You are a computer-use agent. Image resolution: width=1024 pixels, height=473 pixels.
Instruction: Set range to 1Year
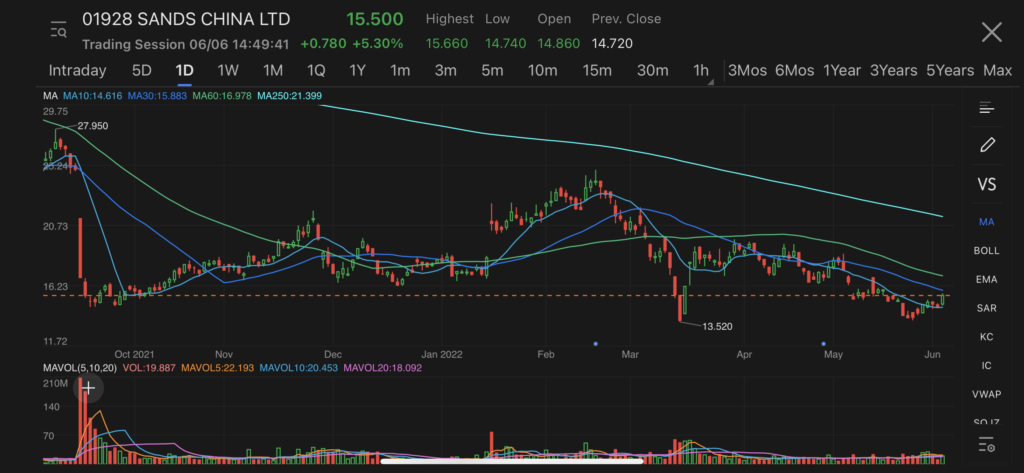[x=841, y=71]
